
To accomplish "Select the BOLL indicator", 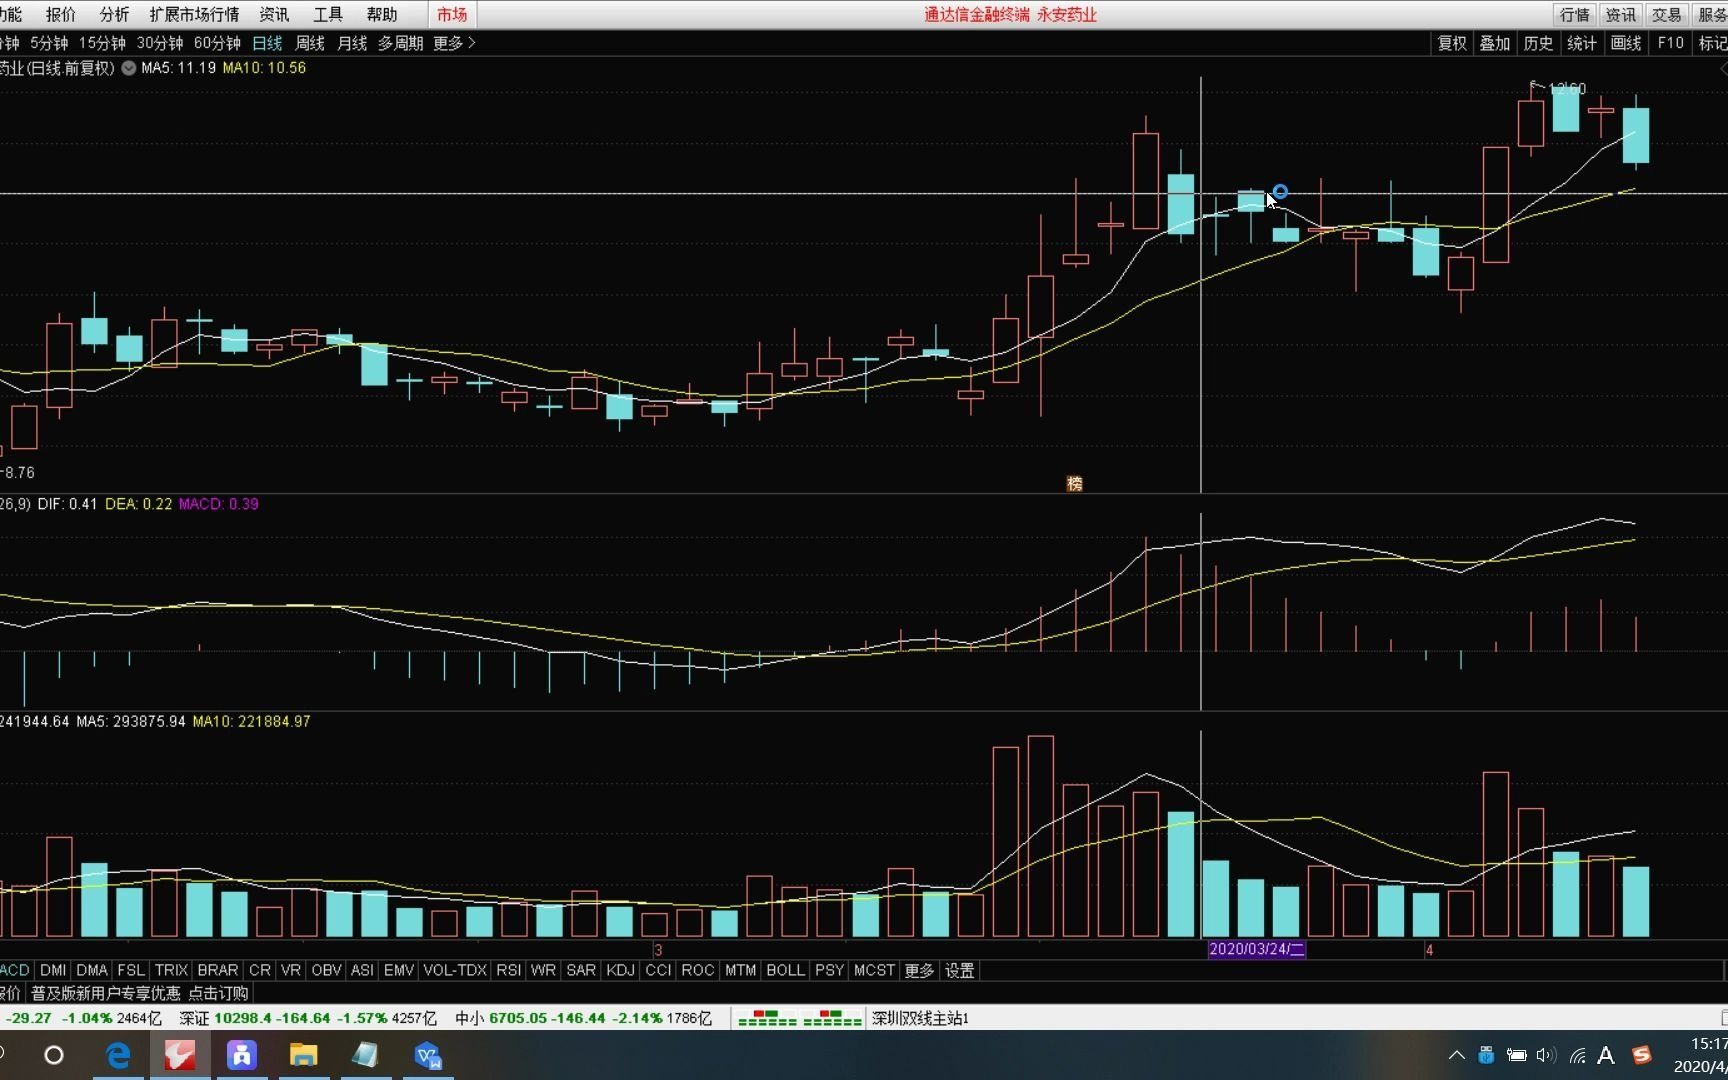I will [785, 970].
